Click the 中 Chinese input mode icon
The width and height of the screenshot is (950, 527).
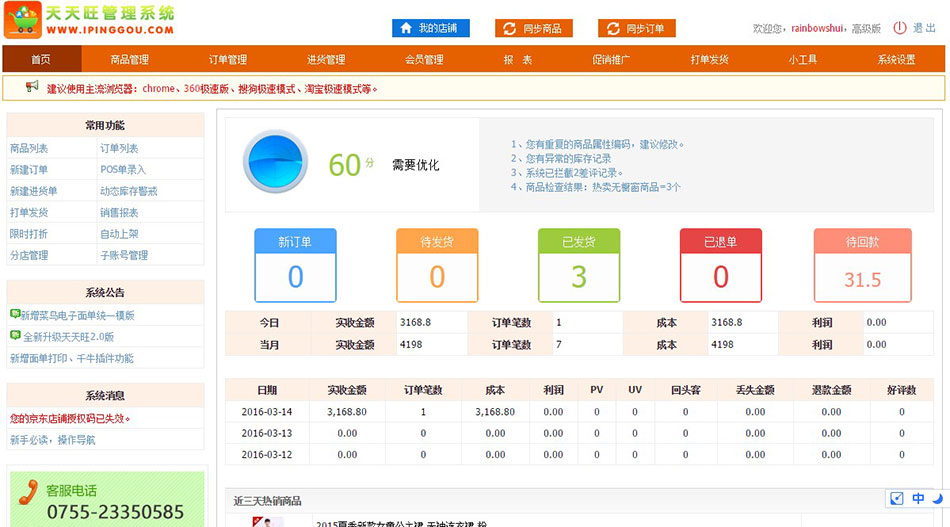coord(918,498)
